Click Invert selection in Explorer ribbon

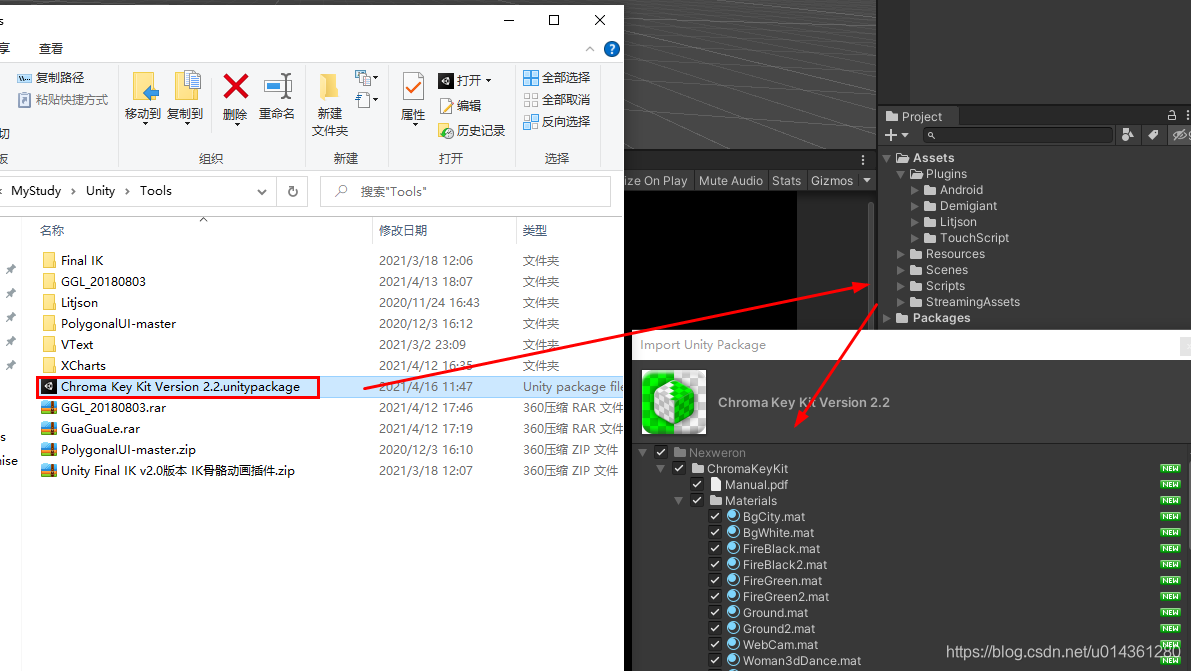point(557,122)
